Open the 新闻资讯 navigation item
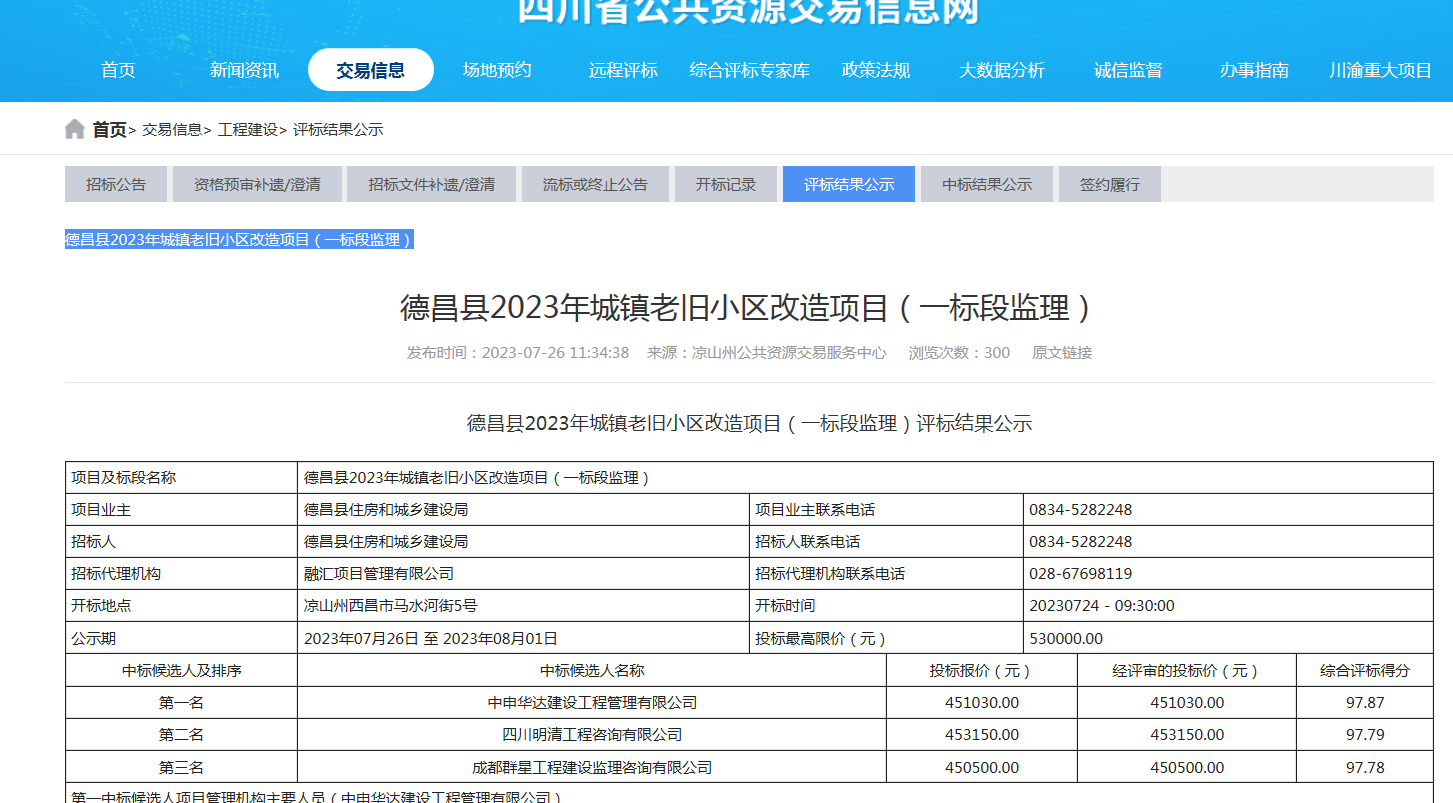 point(244,70)
